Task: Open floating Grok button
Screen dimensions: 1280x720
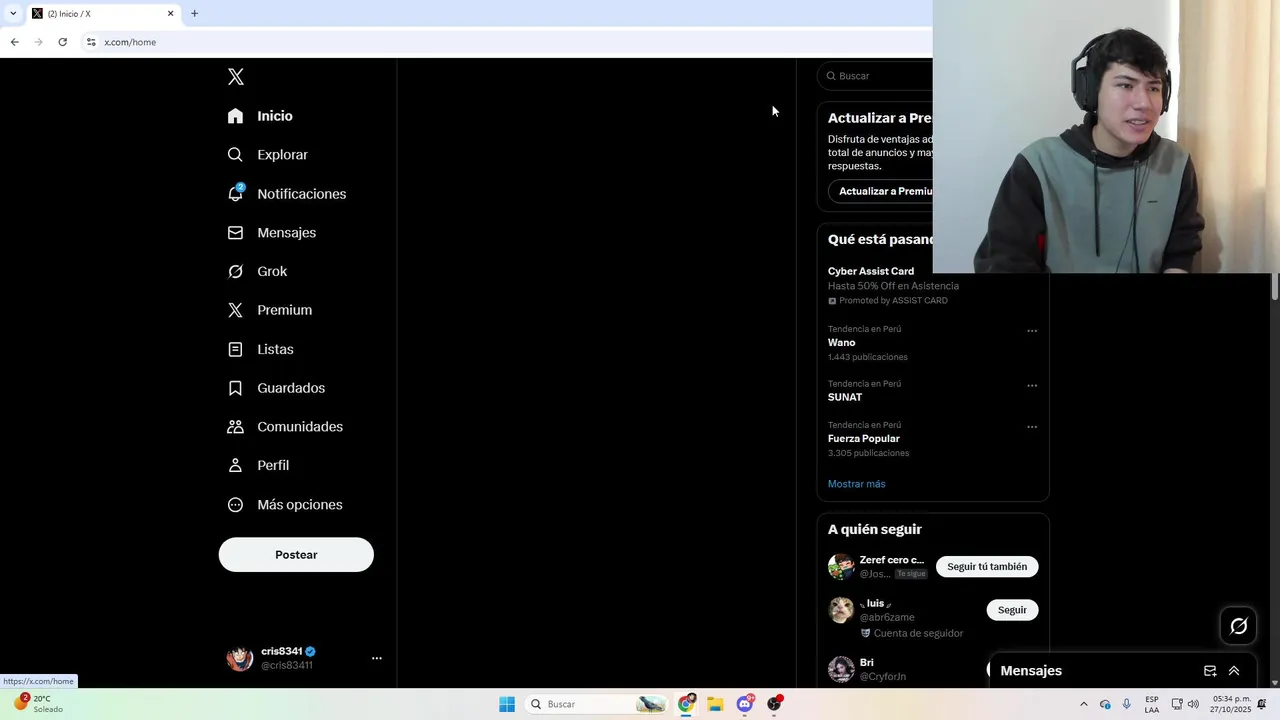Action: [1239, 626]
